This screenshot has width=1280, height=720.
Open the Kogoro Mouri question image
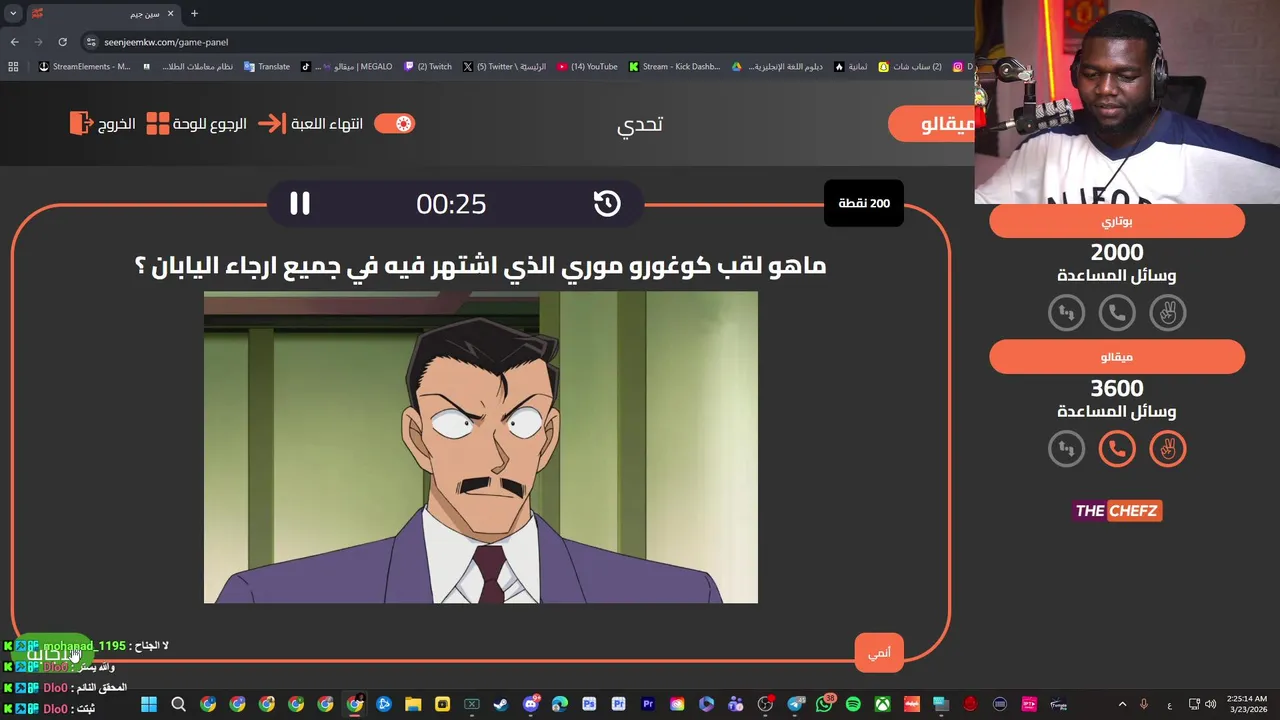(481, 448)
